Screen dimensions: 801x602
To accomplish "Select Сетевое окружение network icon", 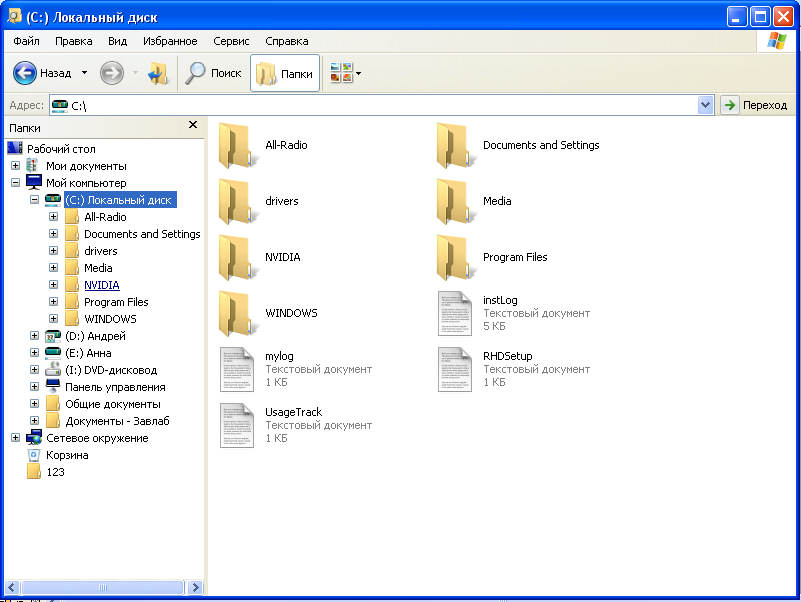I will 34,437.
